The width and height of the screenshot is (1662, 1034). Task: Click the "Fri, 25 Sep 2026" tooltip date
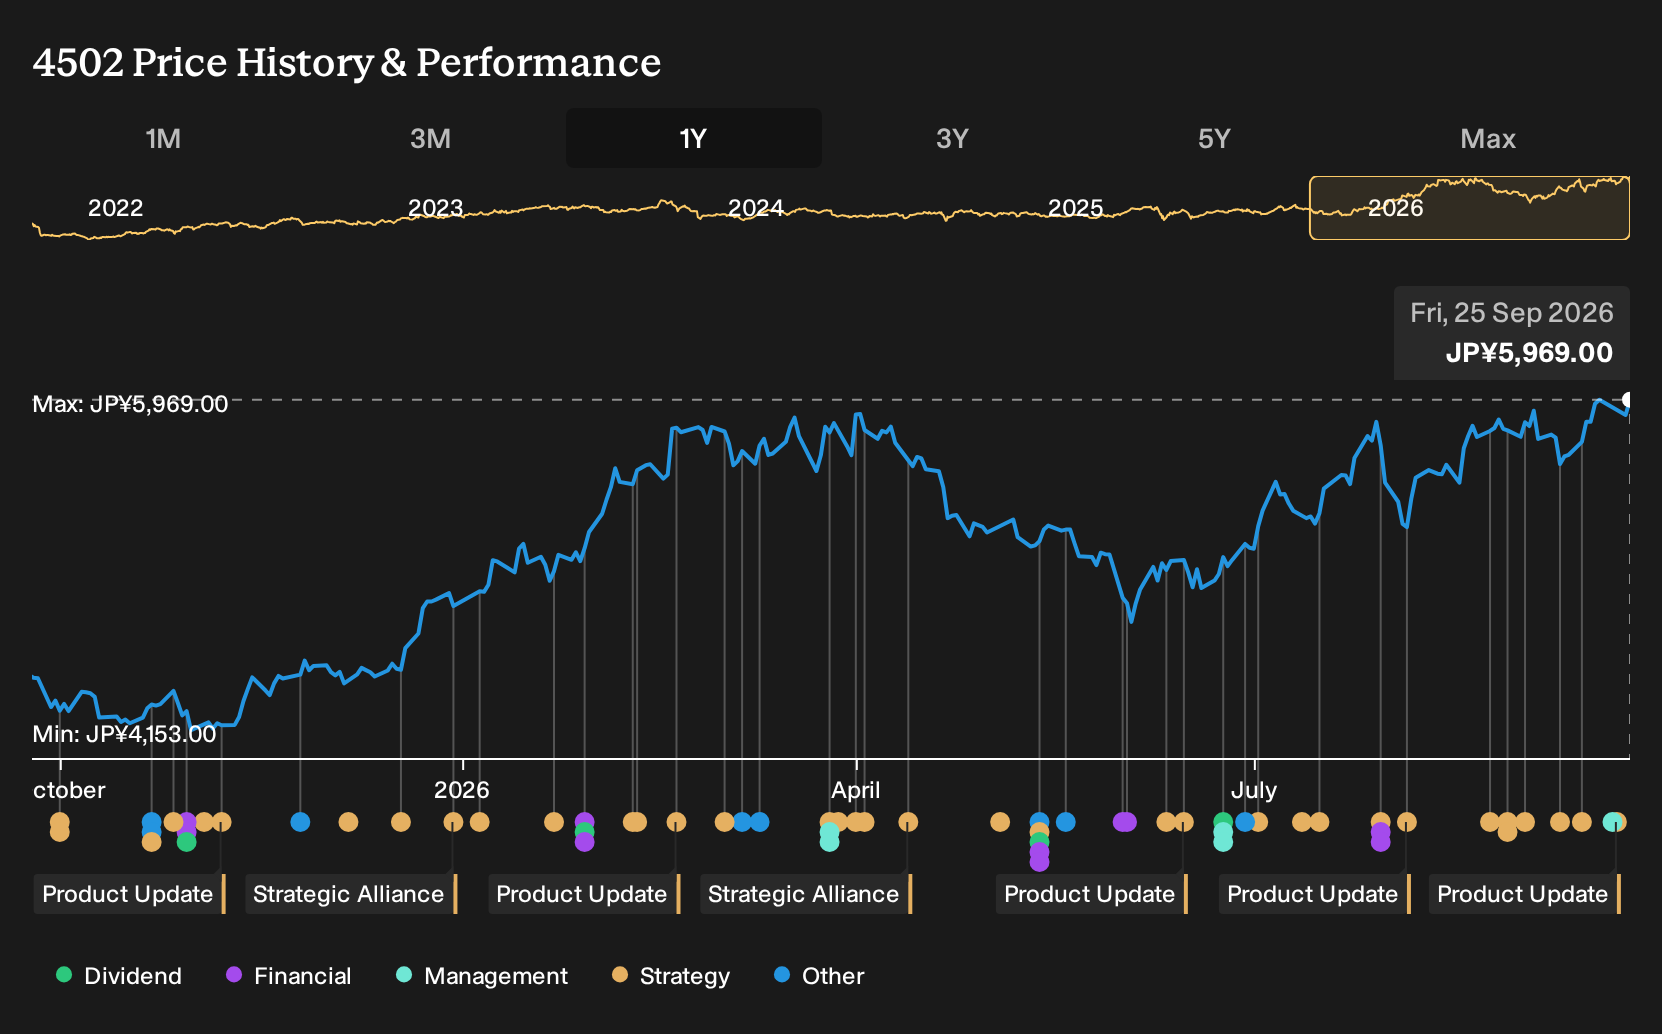pyautogui.click(x=1512, y=313)
